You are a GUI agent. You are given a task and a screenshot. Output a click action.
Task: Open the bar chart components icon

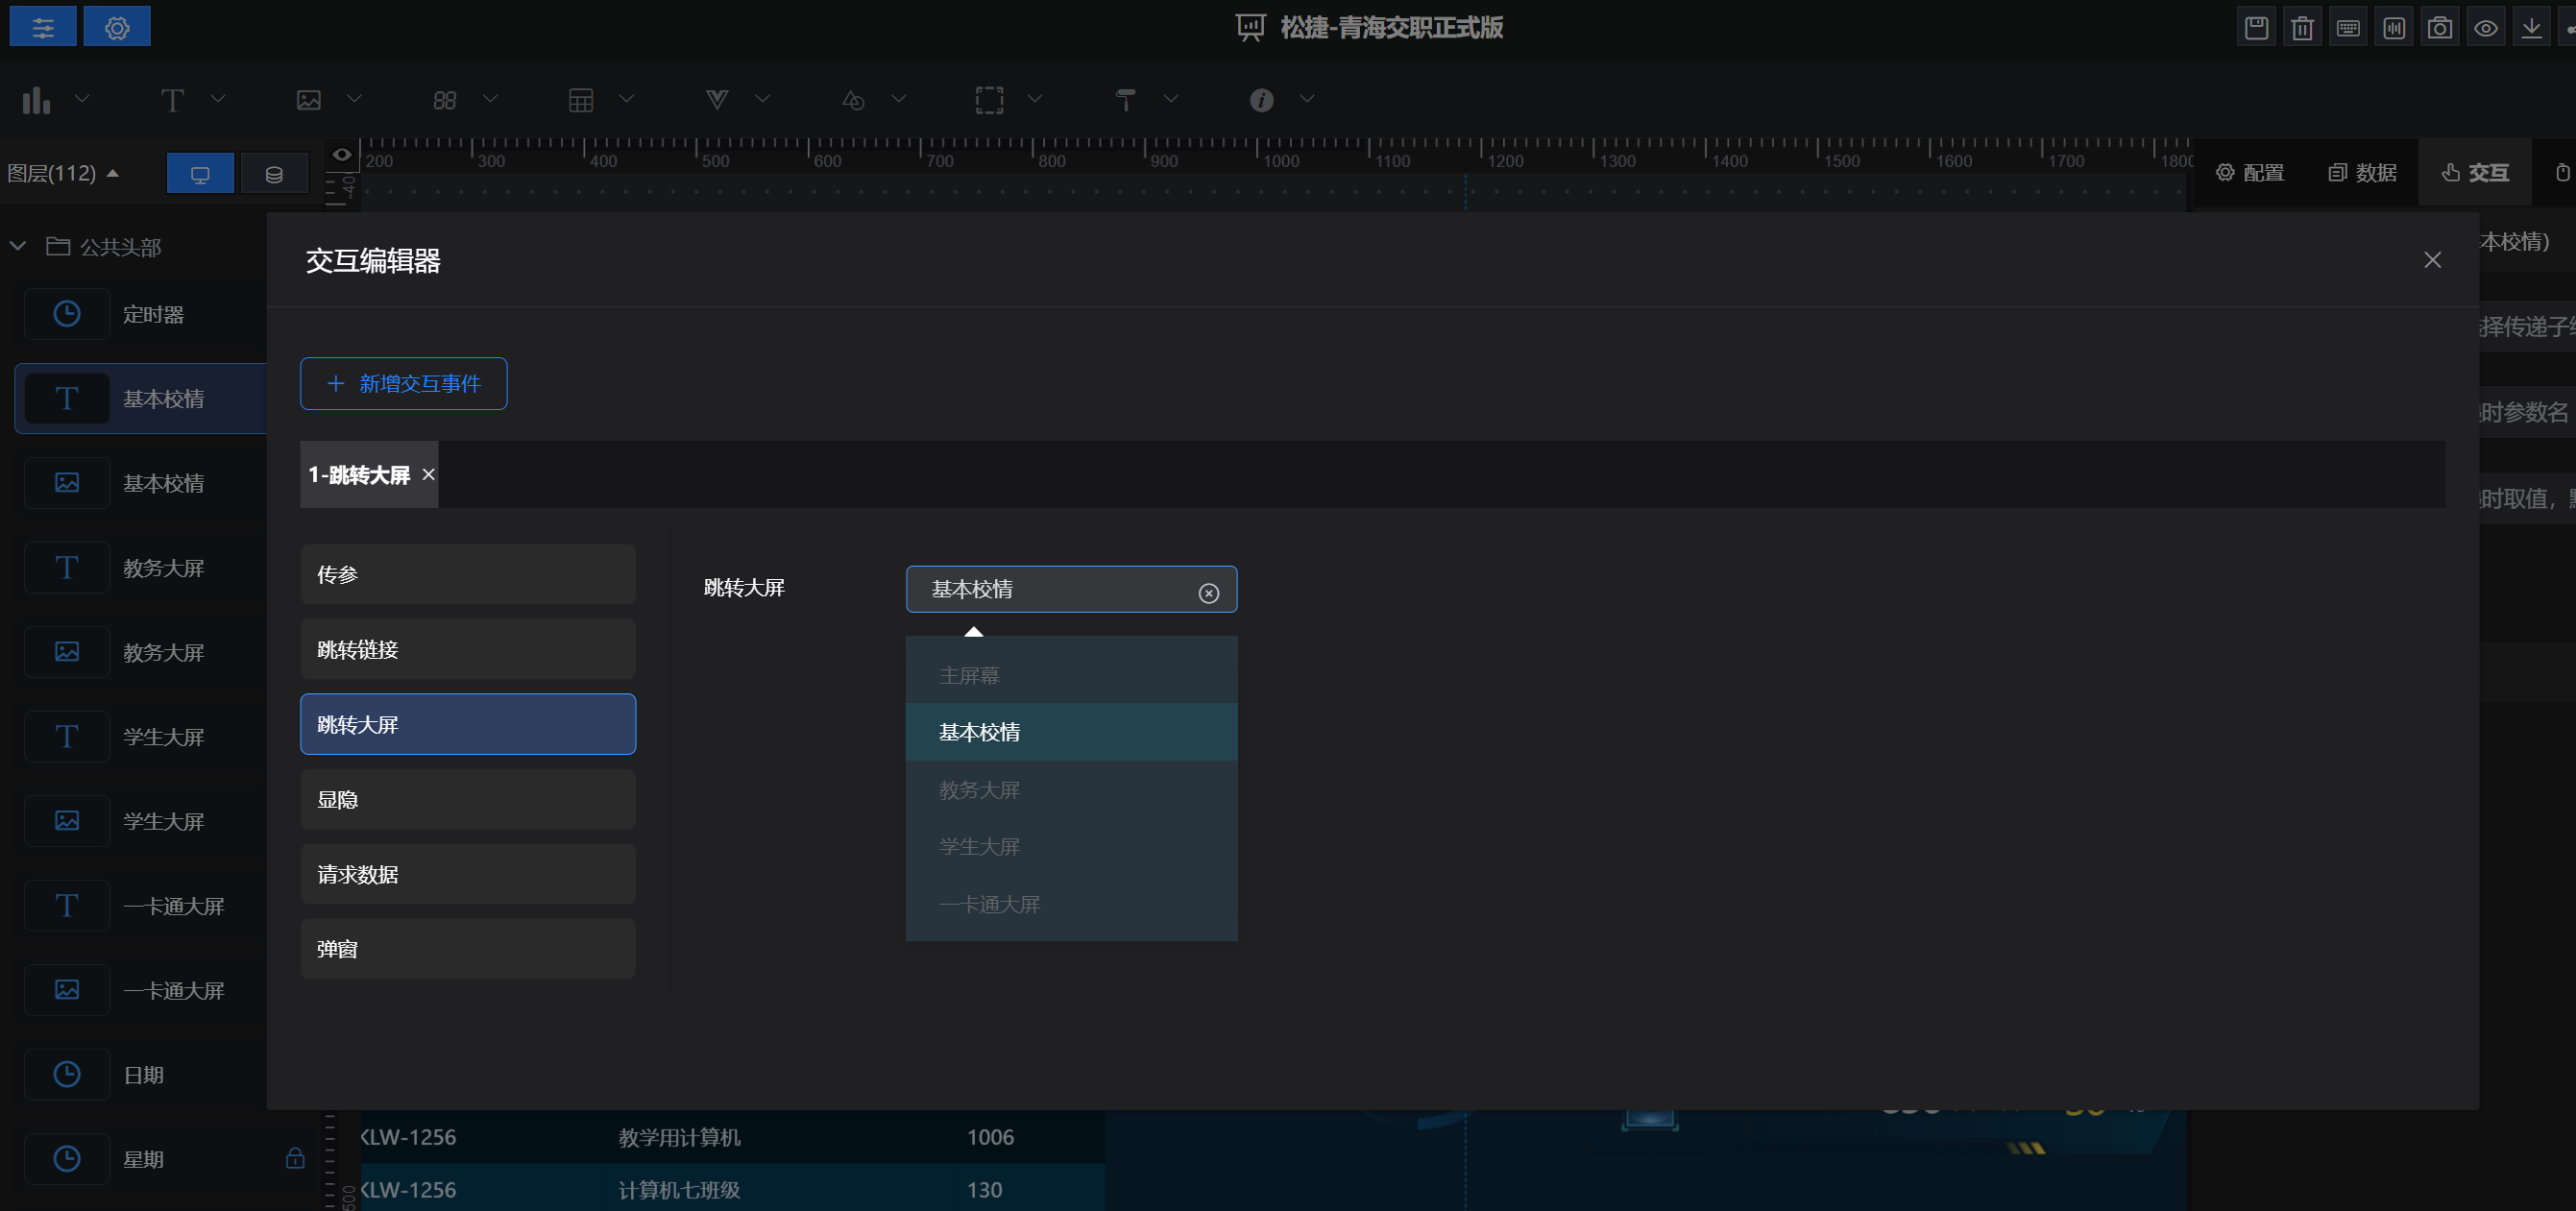[x=36, y=100]
